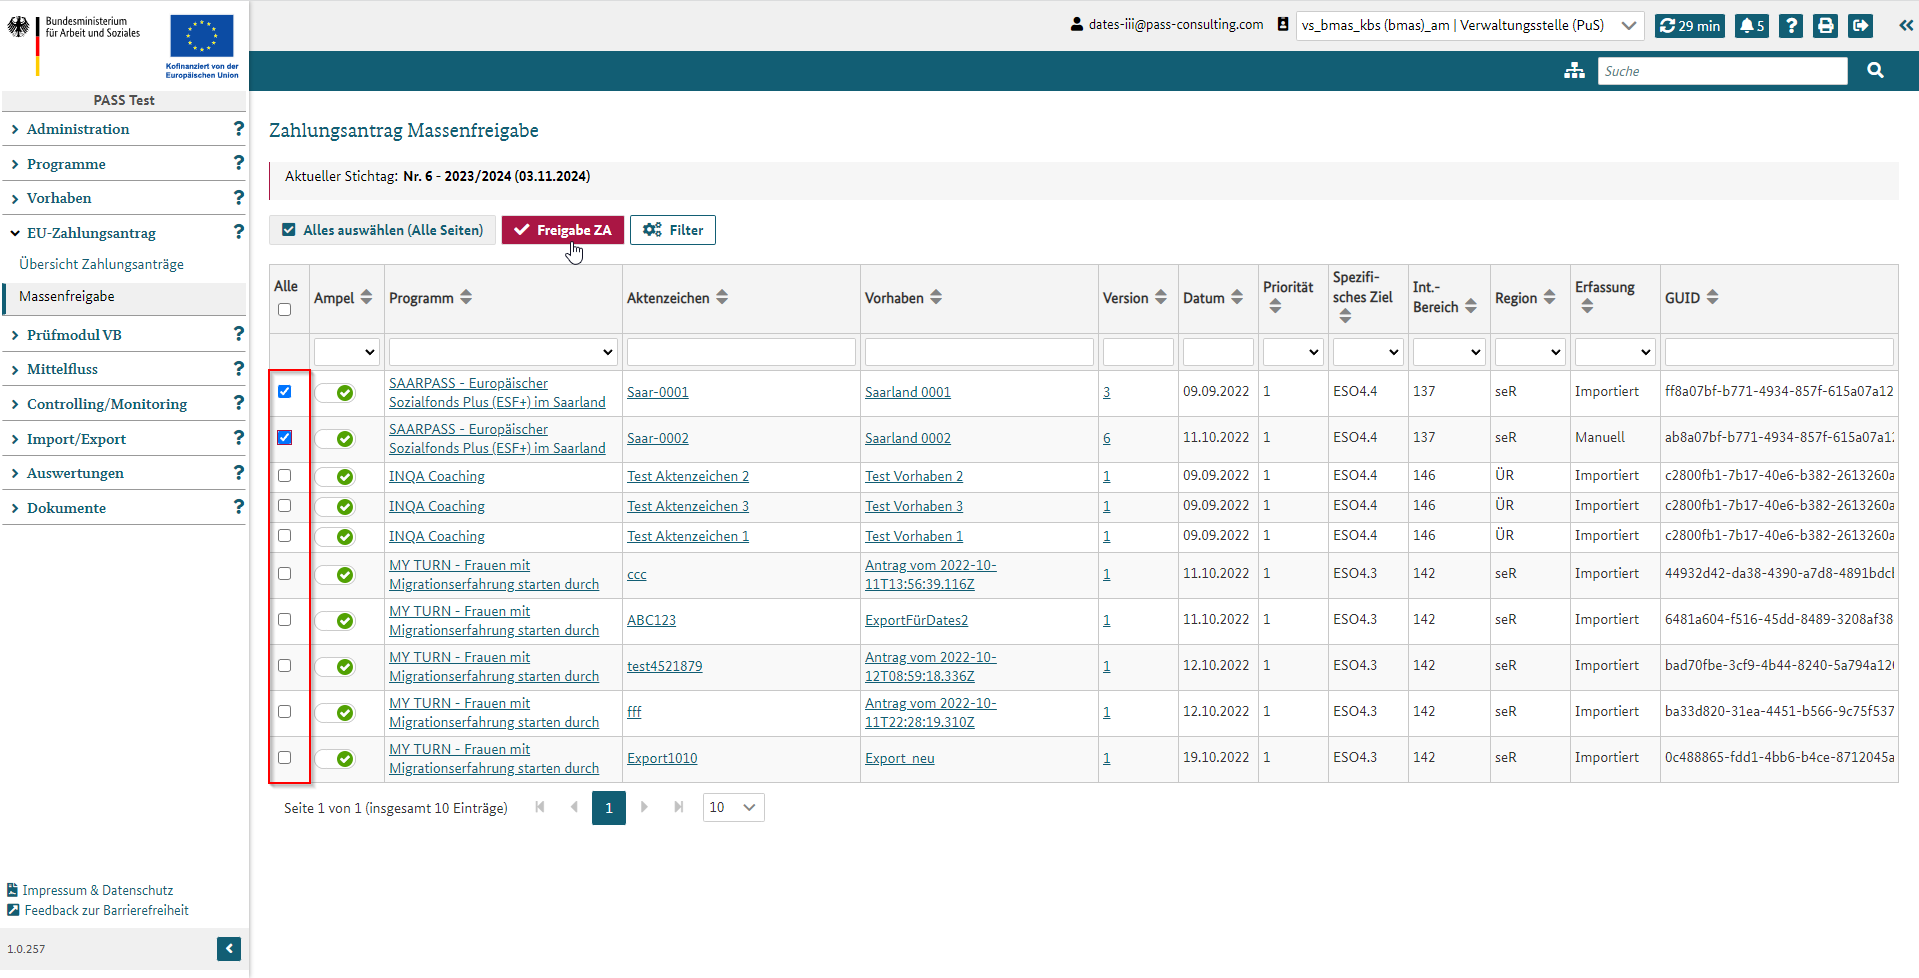
Task: Sort table by Ampel column
Action: tap(366, 297)
